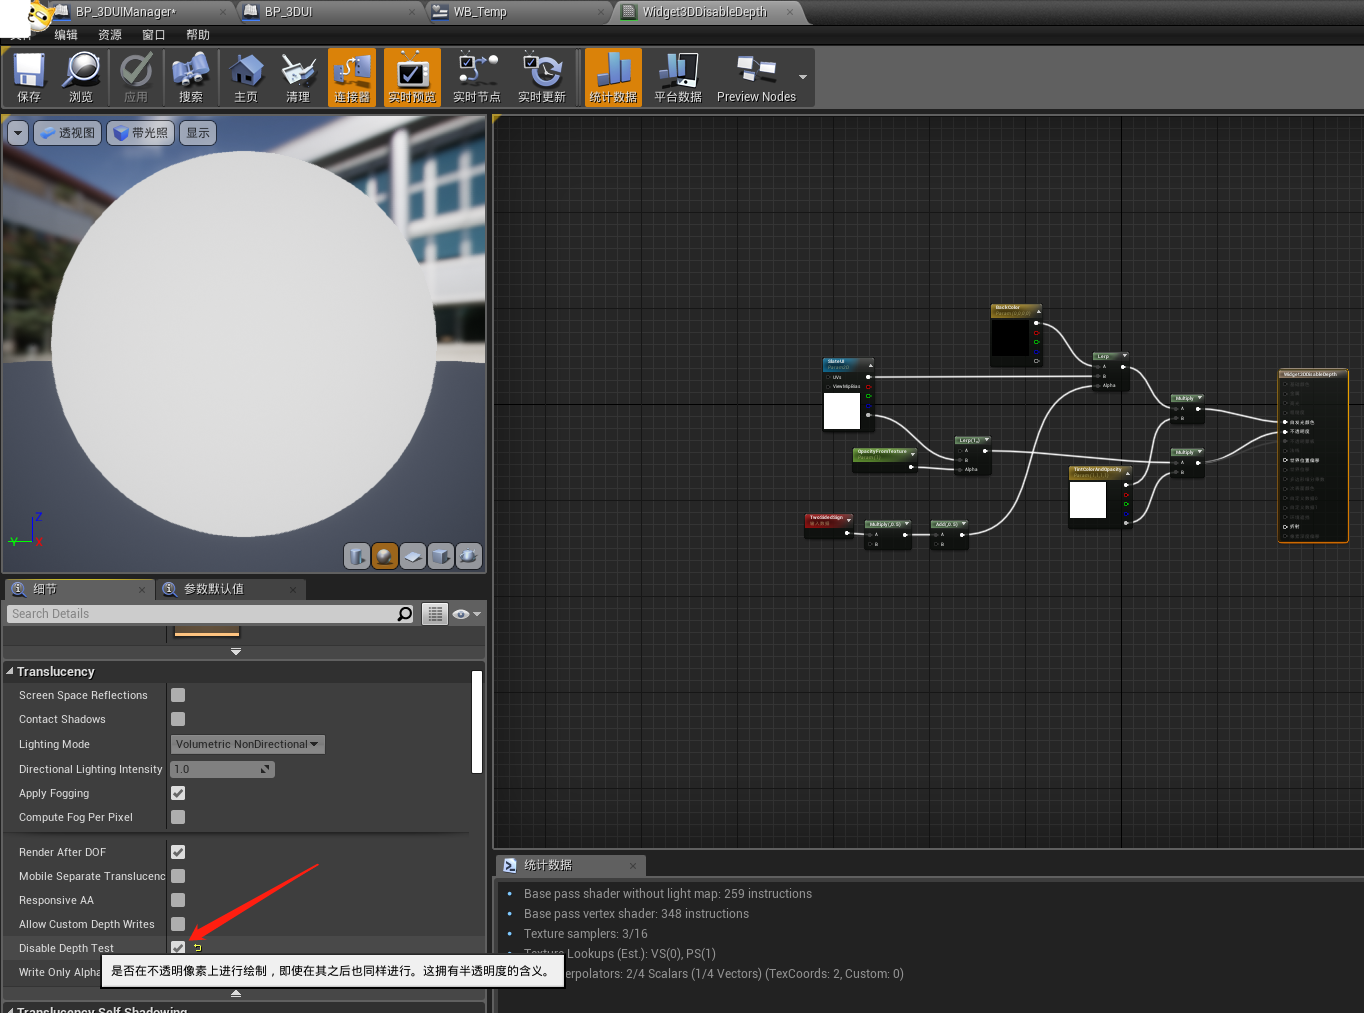1364x1013 pixels.
Task: Toggle 实时预览 (Live Preview) mode
Action: click(412, 77)
